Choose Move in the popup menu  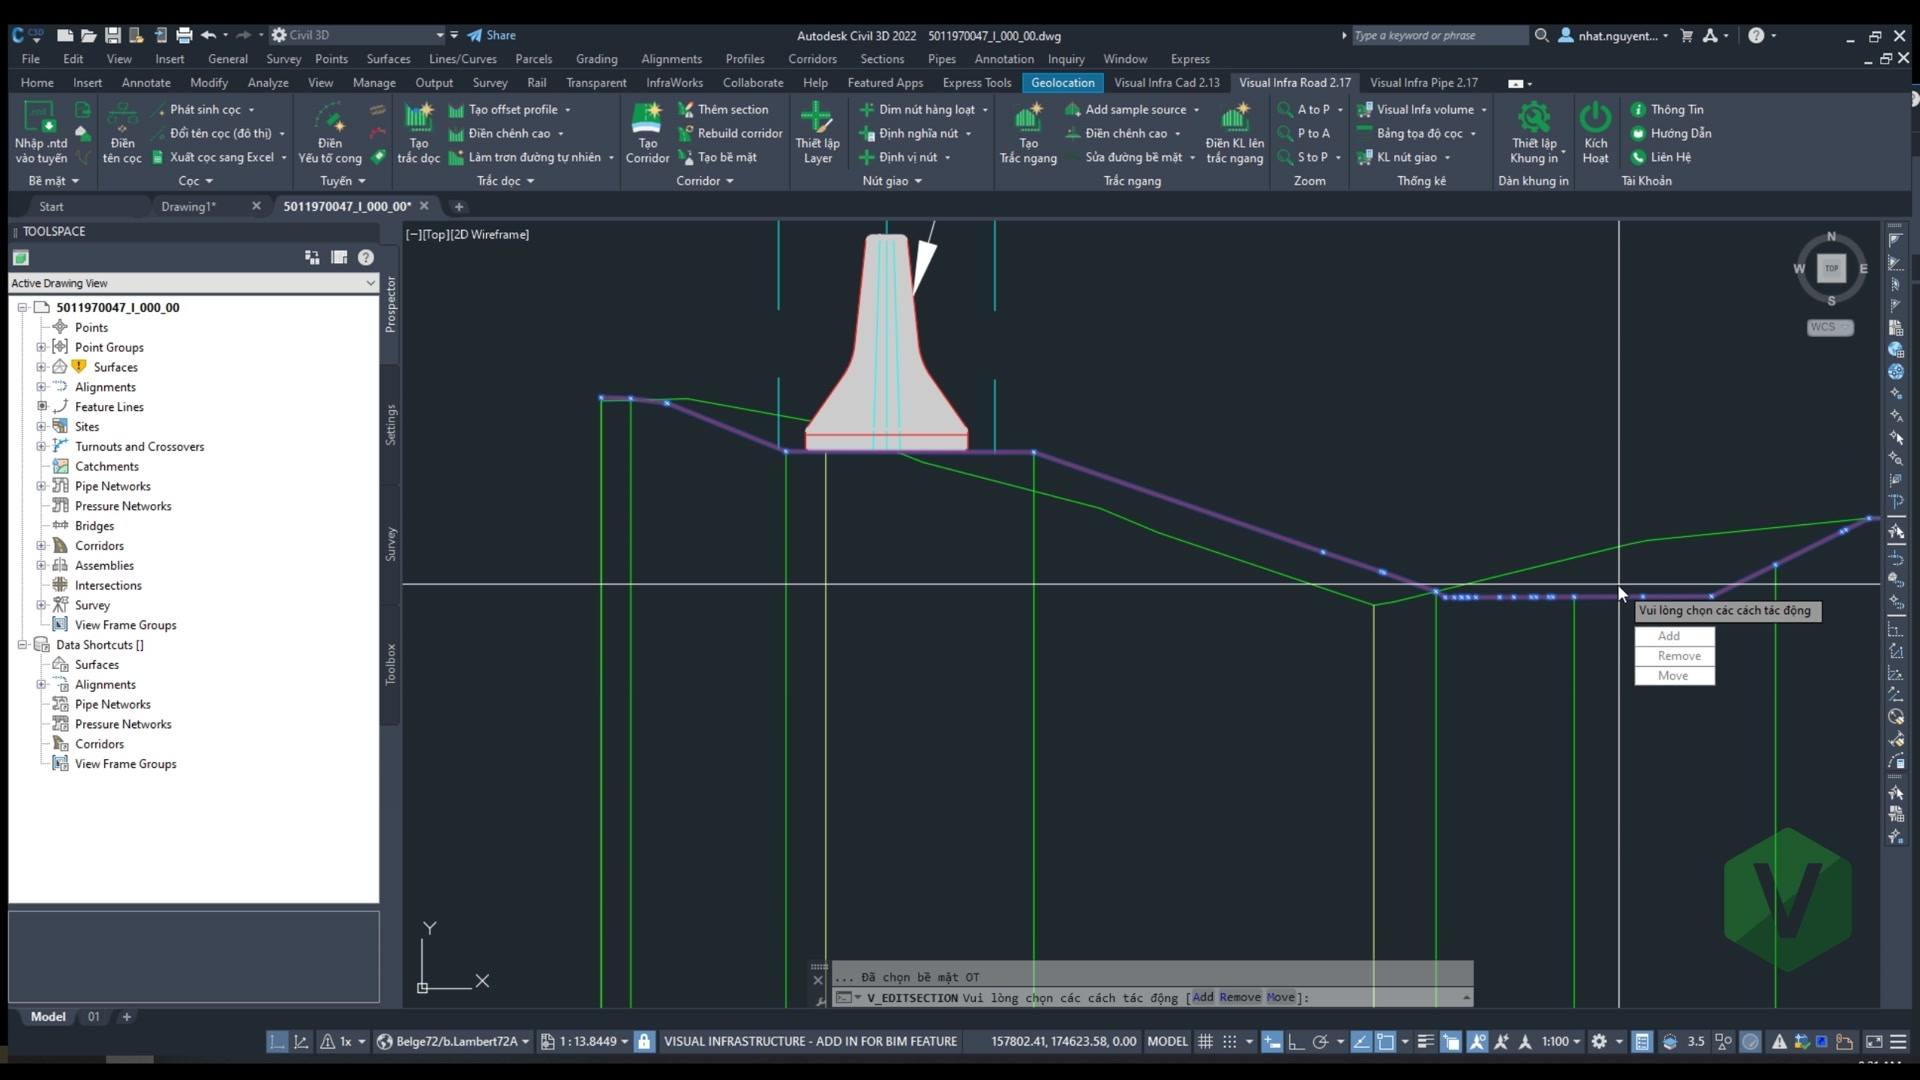tap(1674, 676)
